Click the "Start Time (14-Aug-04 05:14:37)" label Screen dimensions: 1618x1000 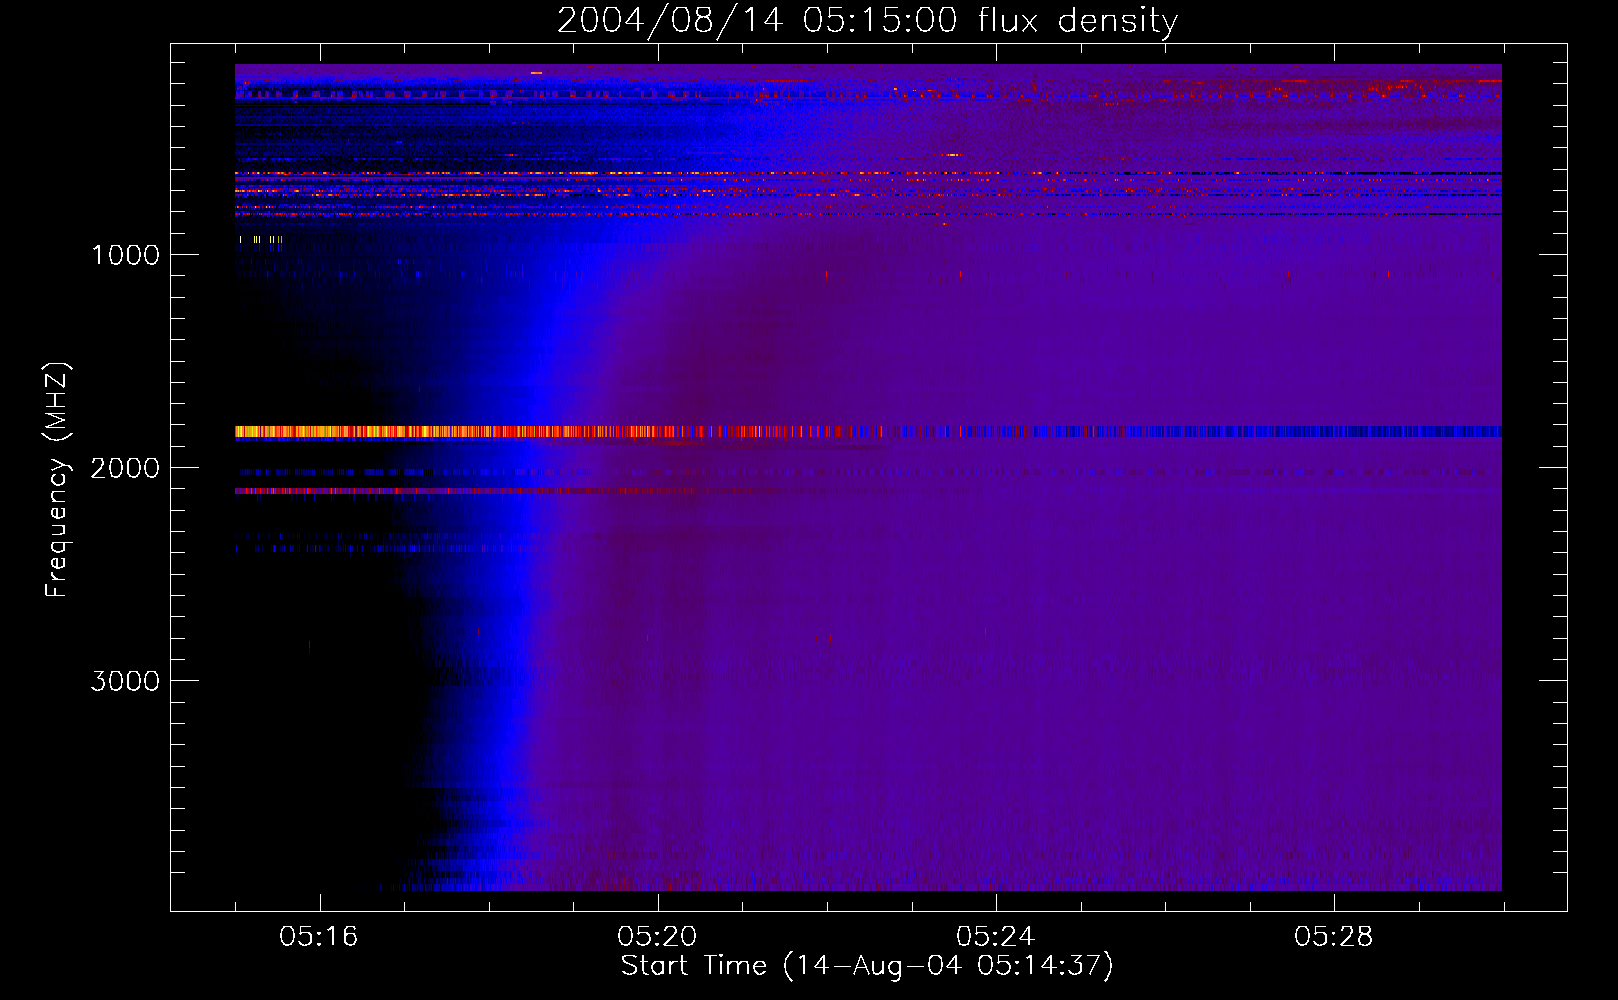867,966
